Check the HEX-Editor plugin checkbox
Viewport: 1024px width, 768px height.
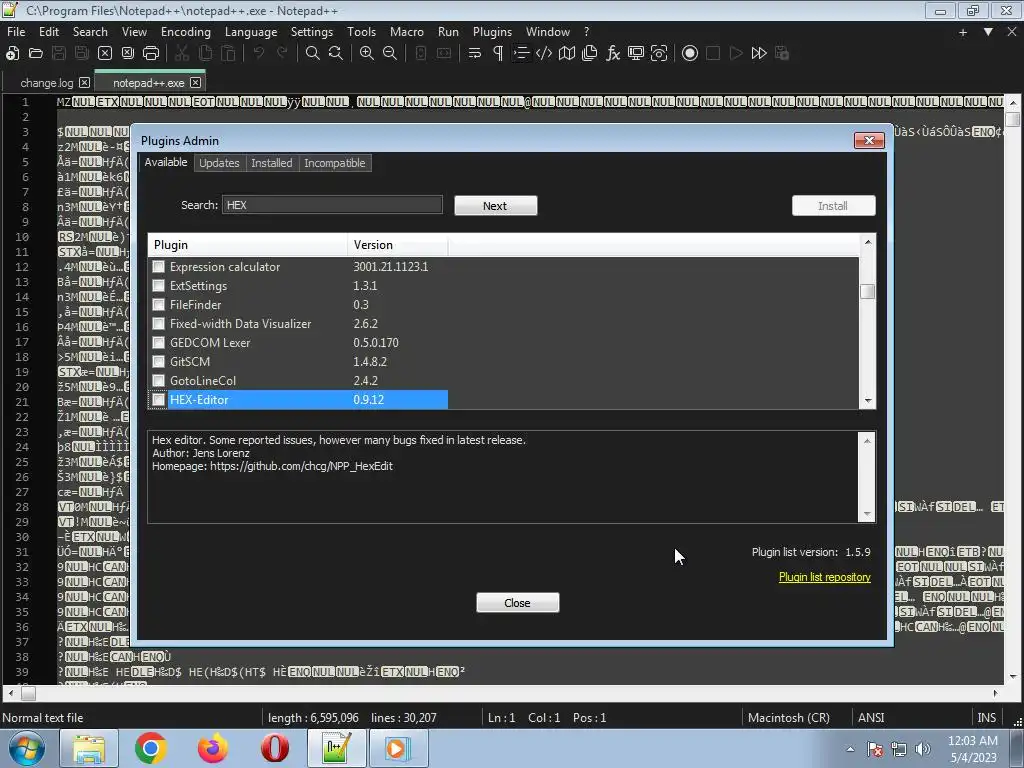click(x=159, y=399)
